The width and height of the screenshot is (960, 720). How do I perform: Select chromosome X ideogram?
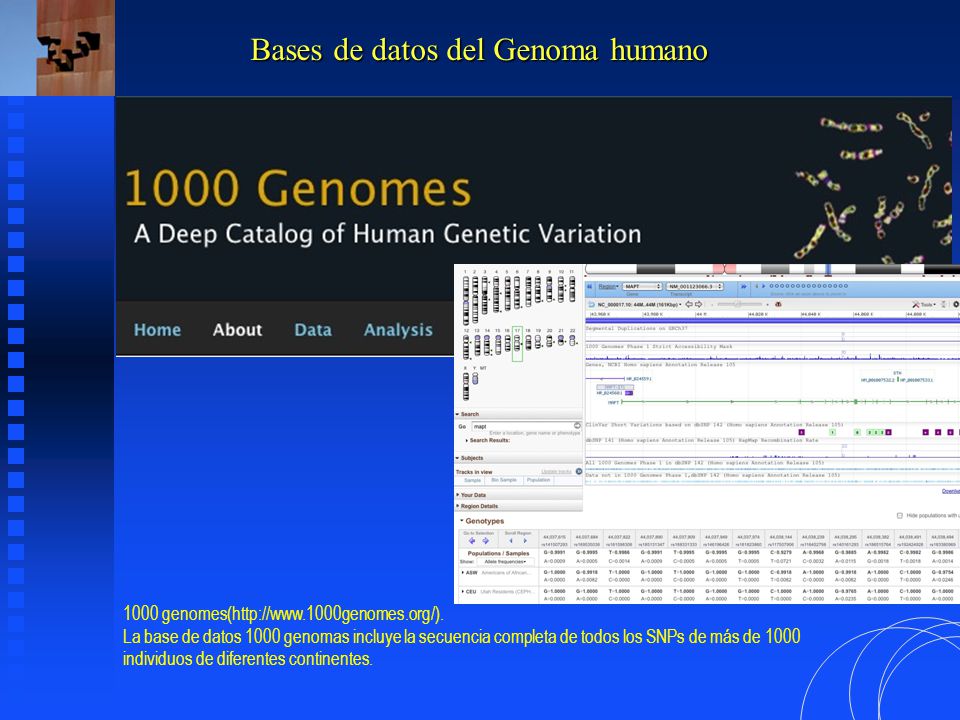(466, 386)
